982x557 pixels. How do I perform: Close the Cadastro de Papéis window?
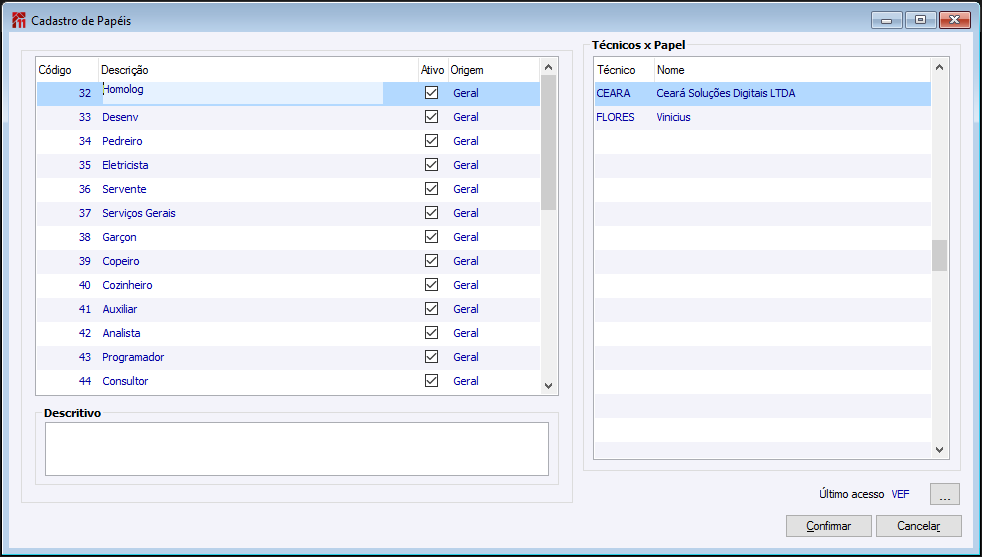[955, 20]
